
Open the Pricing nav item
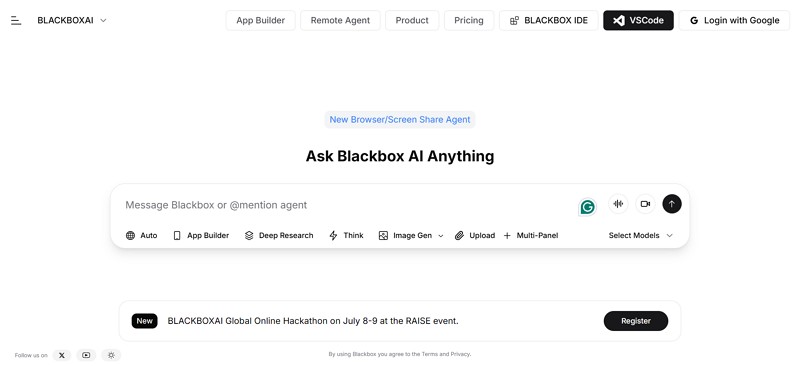[469, 20]
